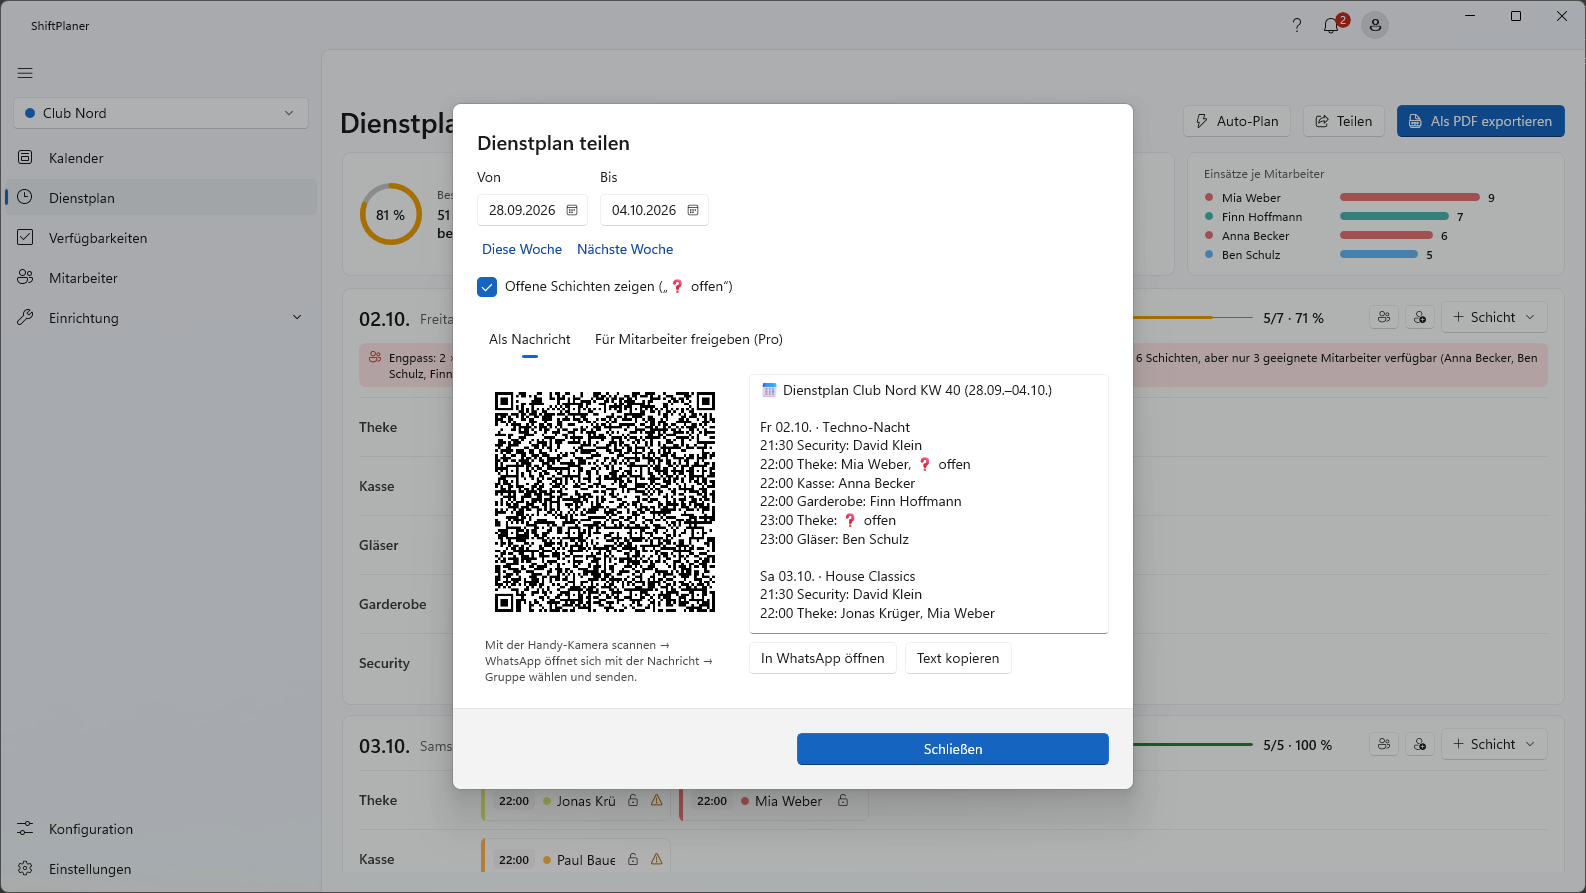Open the Club Nord location dropdown
The image size is (1586, 893).
[161, 113]
